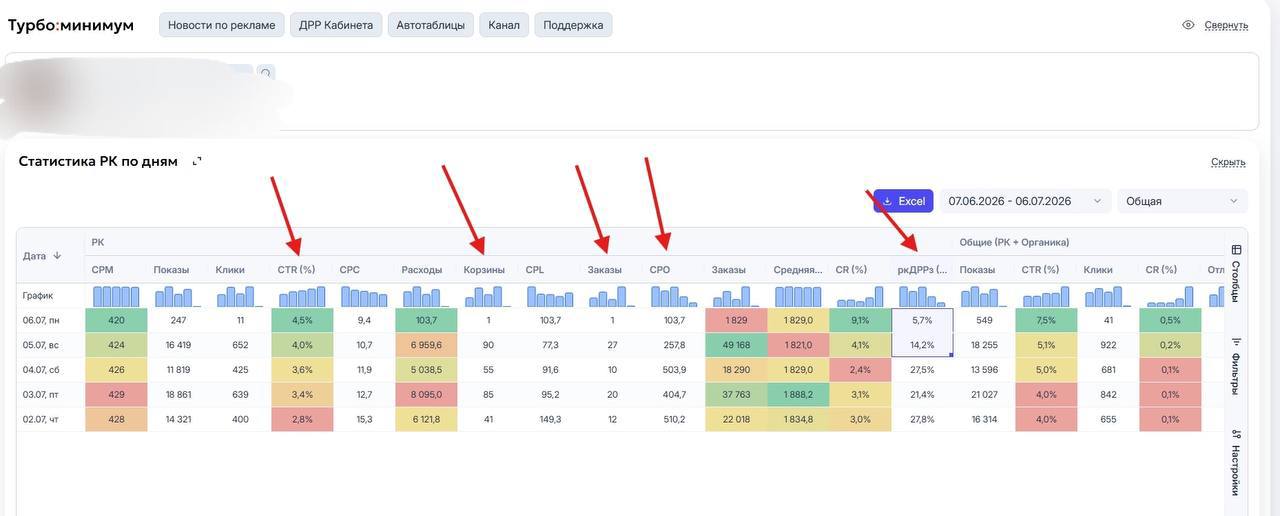Image resolution: width=1280 pixels, height=516 pixels.
Task: Click the search icon near the blurred field
Action: point(265,73)
